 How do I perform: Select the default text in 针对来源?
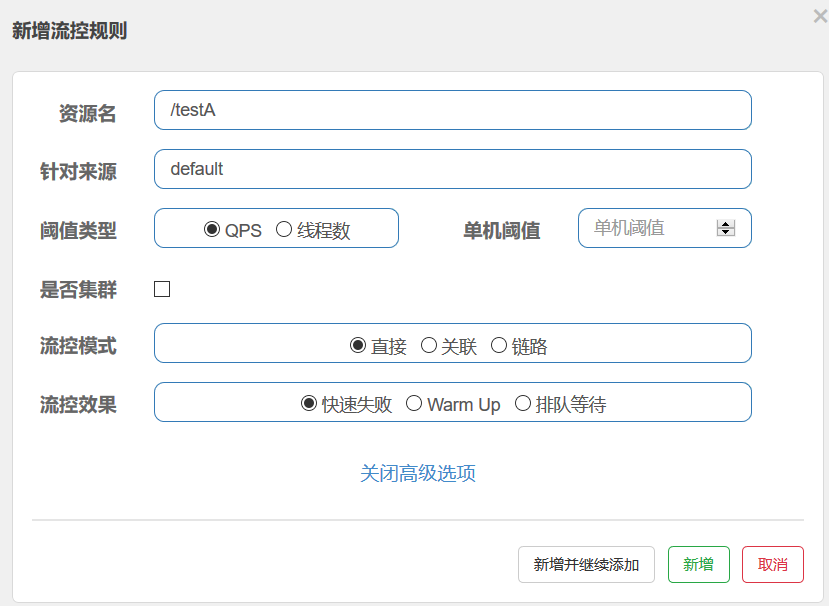[197, 169]
